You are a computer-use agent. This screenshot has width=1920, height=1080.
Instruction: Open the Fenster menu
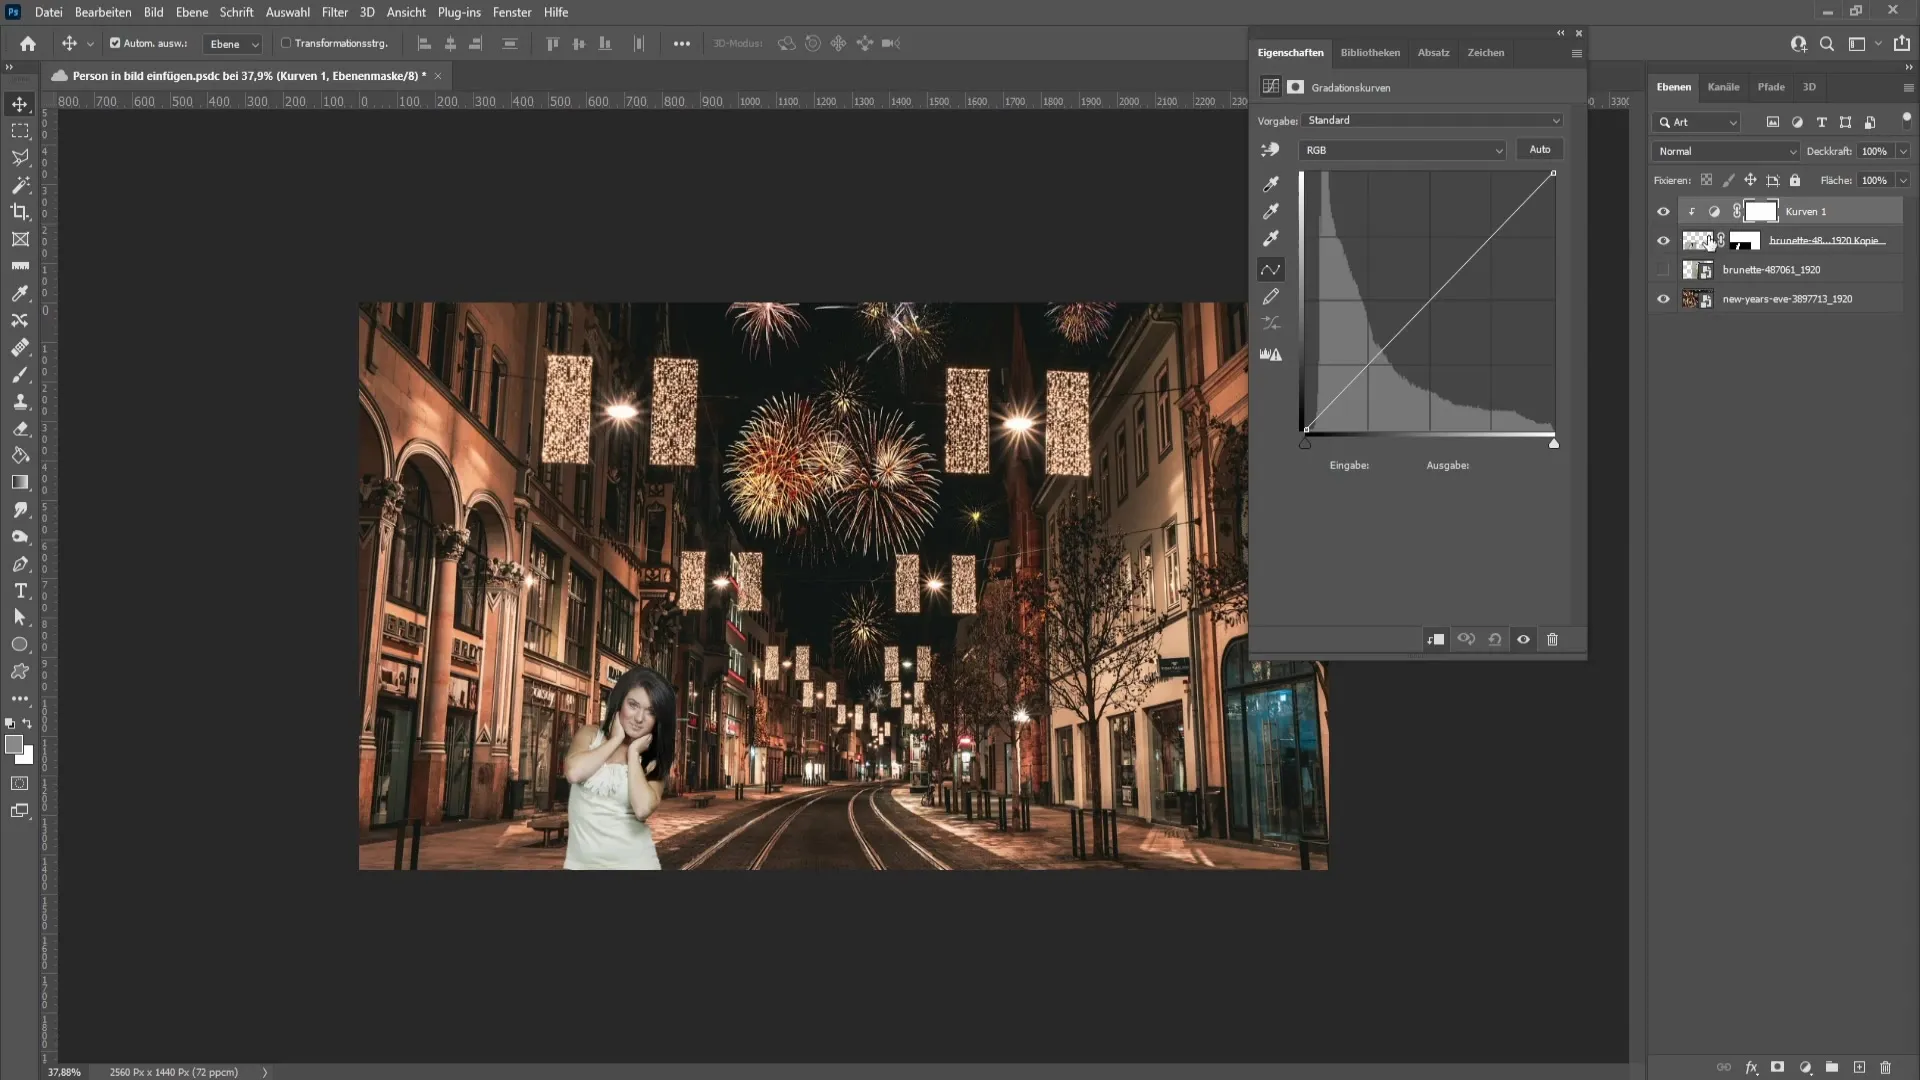(512, 12)
